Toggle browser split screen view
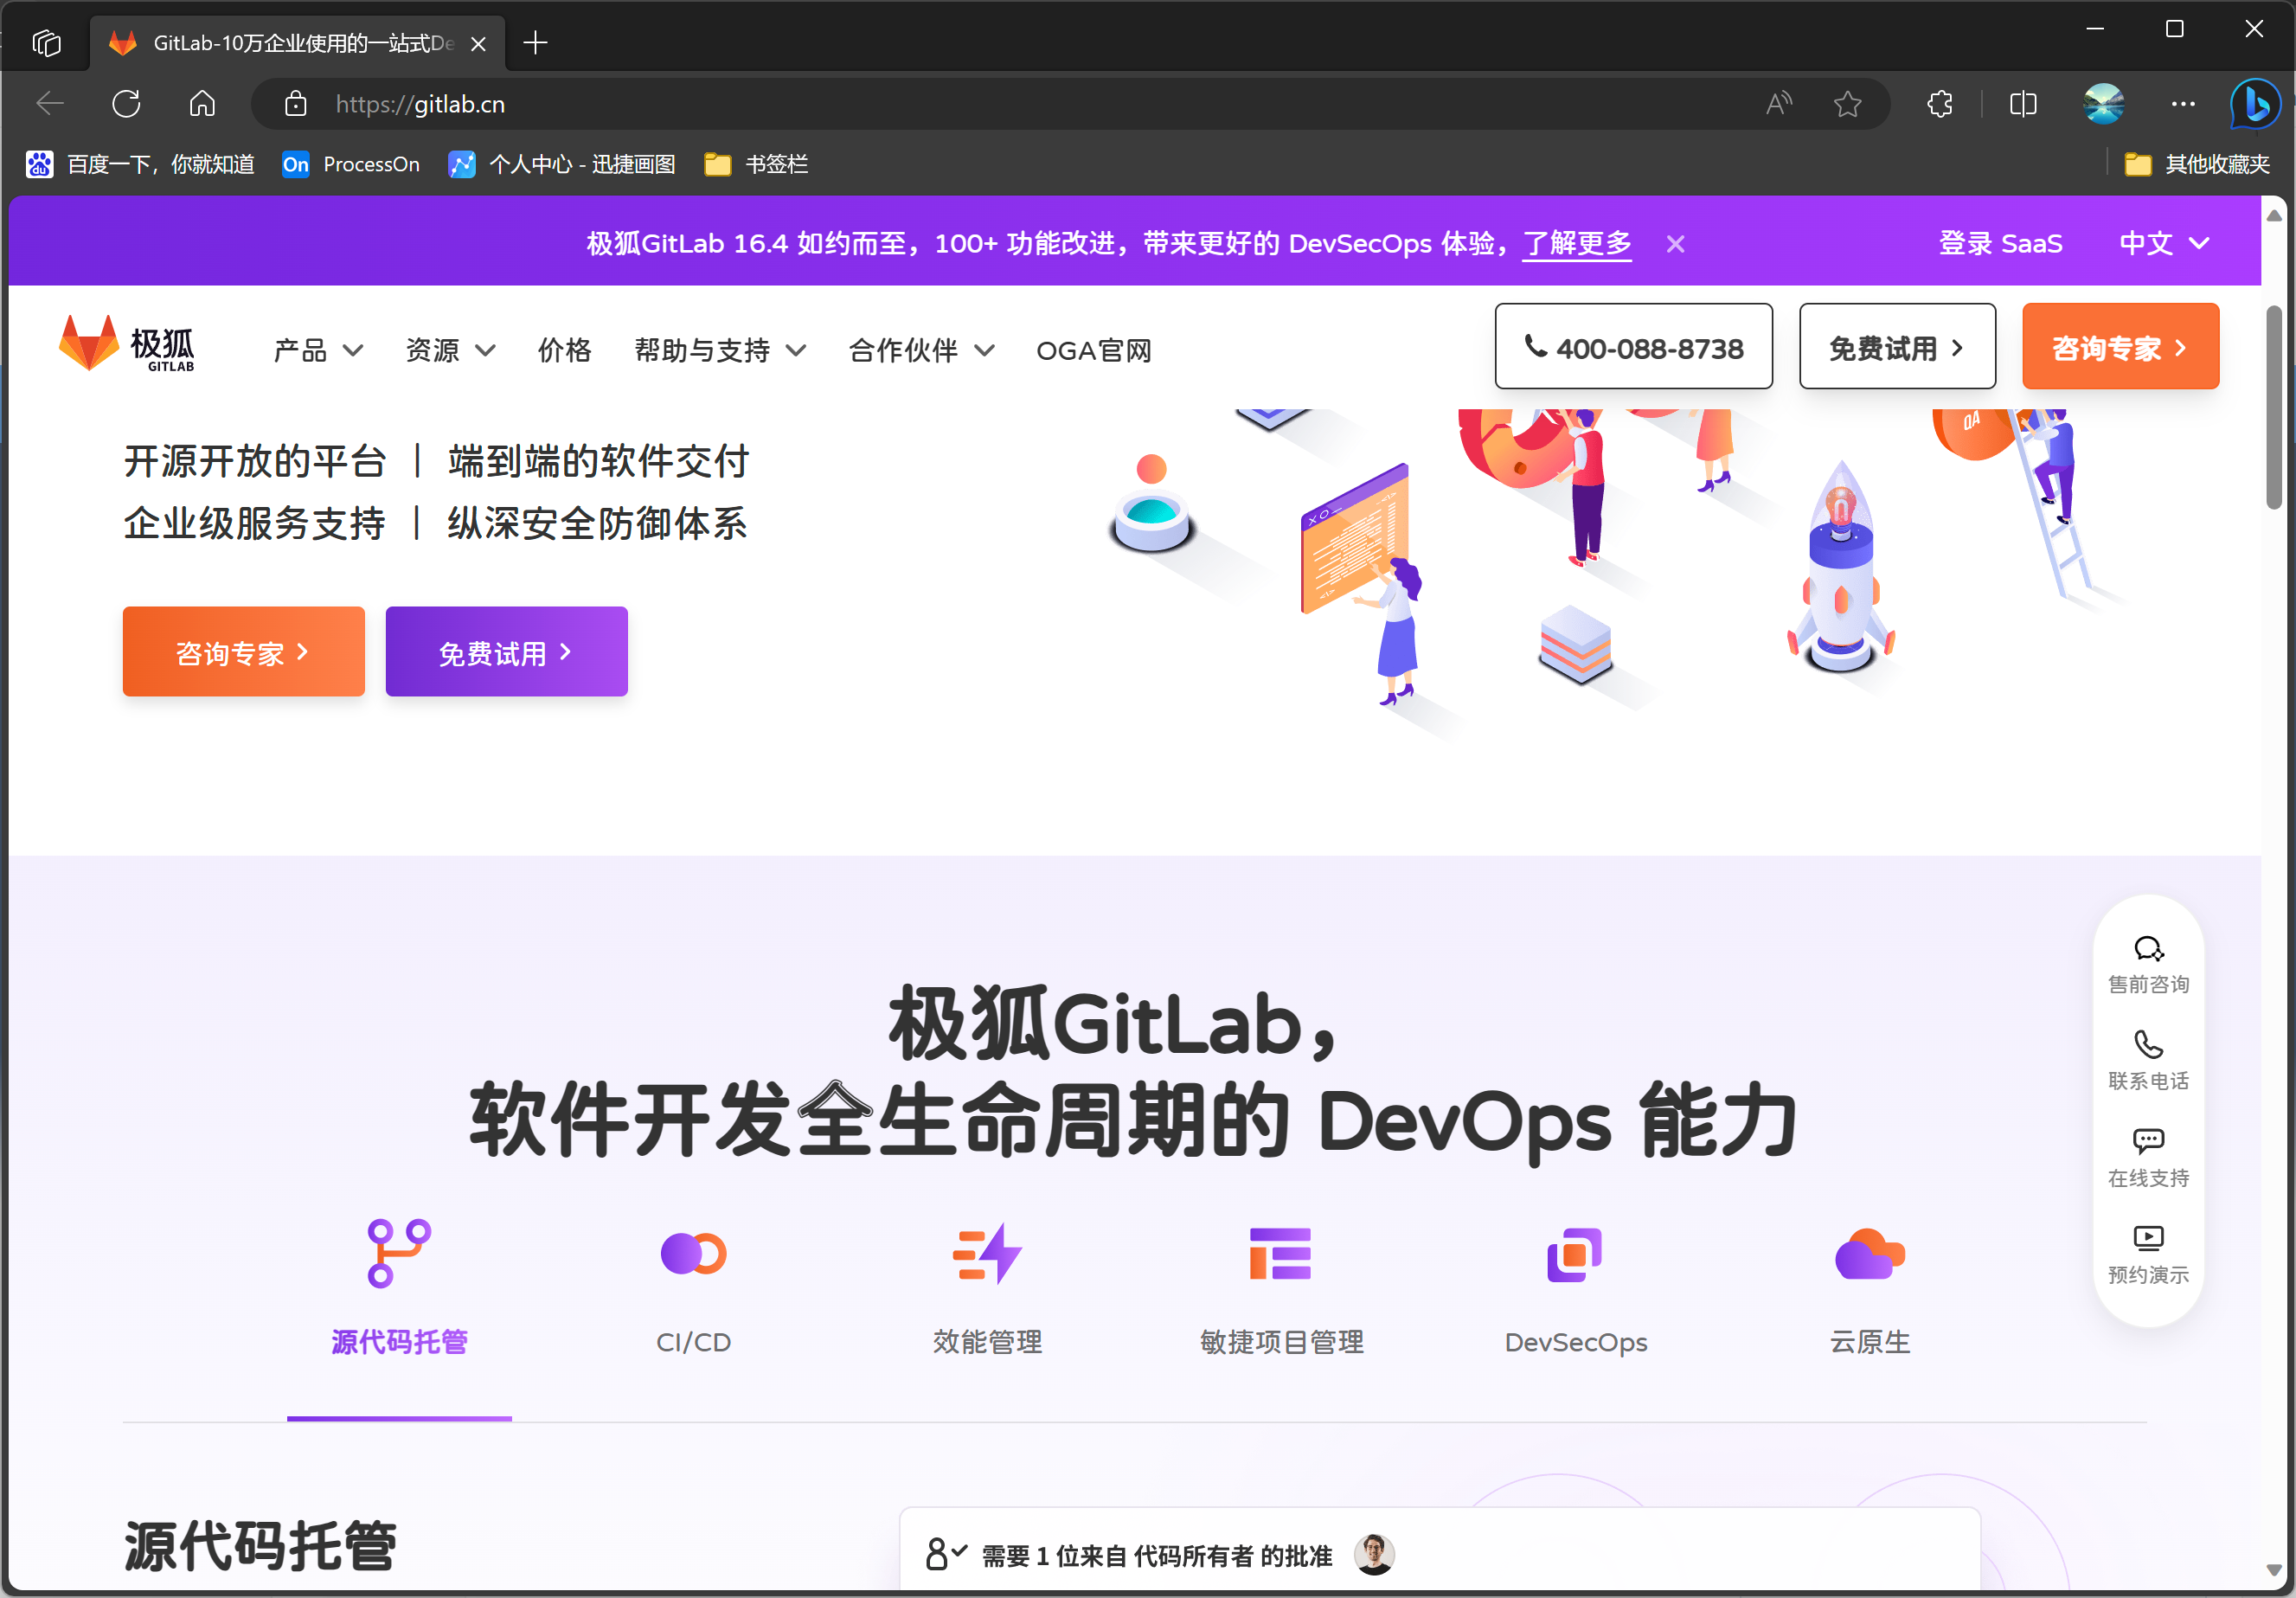 [x=2022, y=104]
